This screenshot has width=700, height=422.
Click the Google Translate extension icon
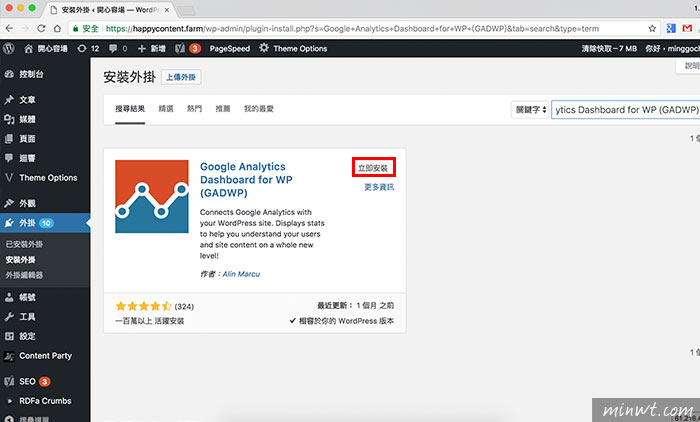coord(671,28)
